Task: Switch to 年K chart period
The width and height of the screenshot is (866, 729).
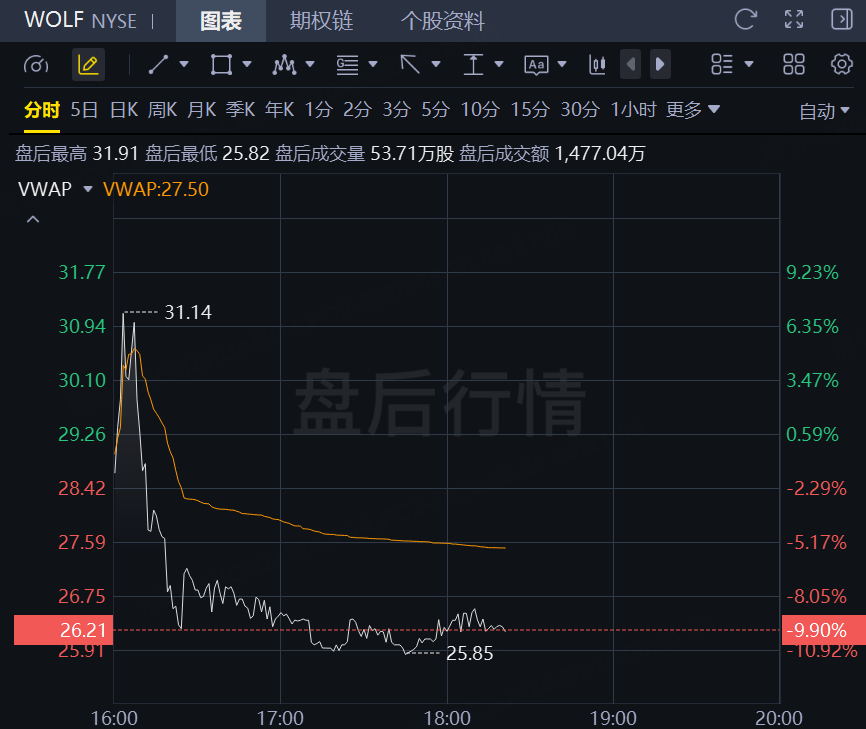Action: coord(279,109)
